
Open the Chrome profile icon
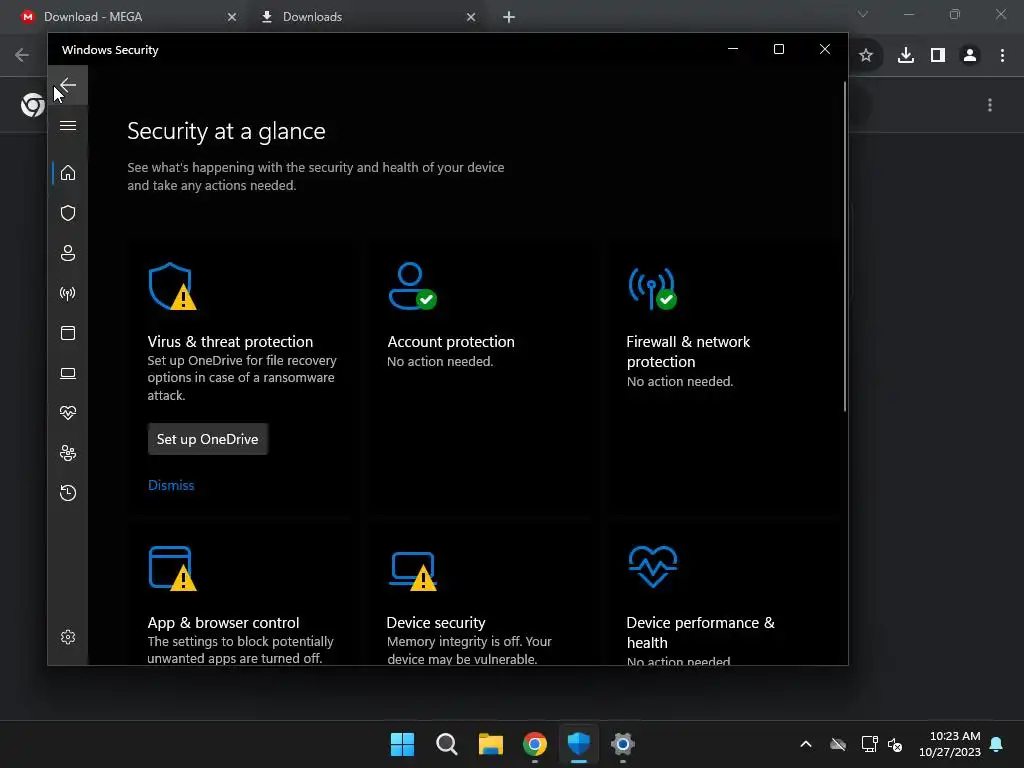click(970, 56)
